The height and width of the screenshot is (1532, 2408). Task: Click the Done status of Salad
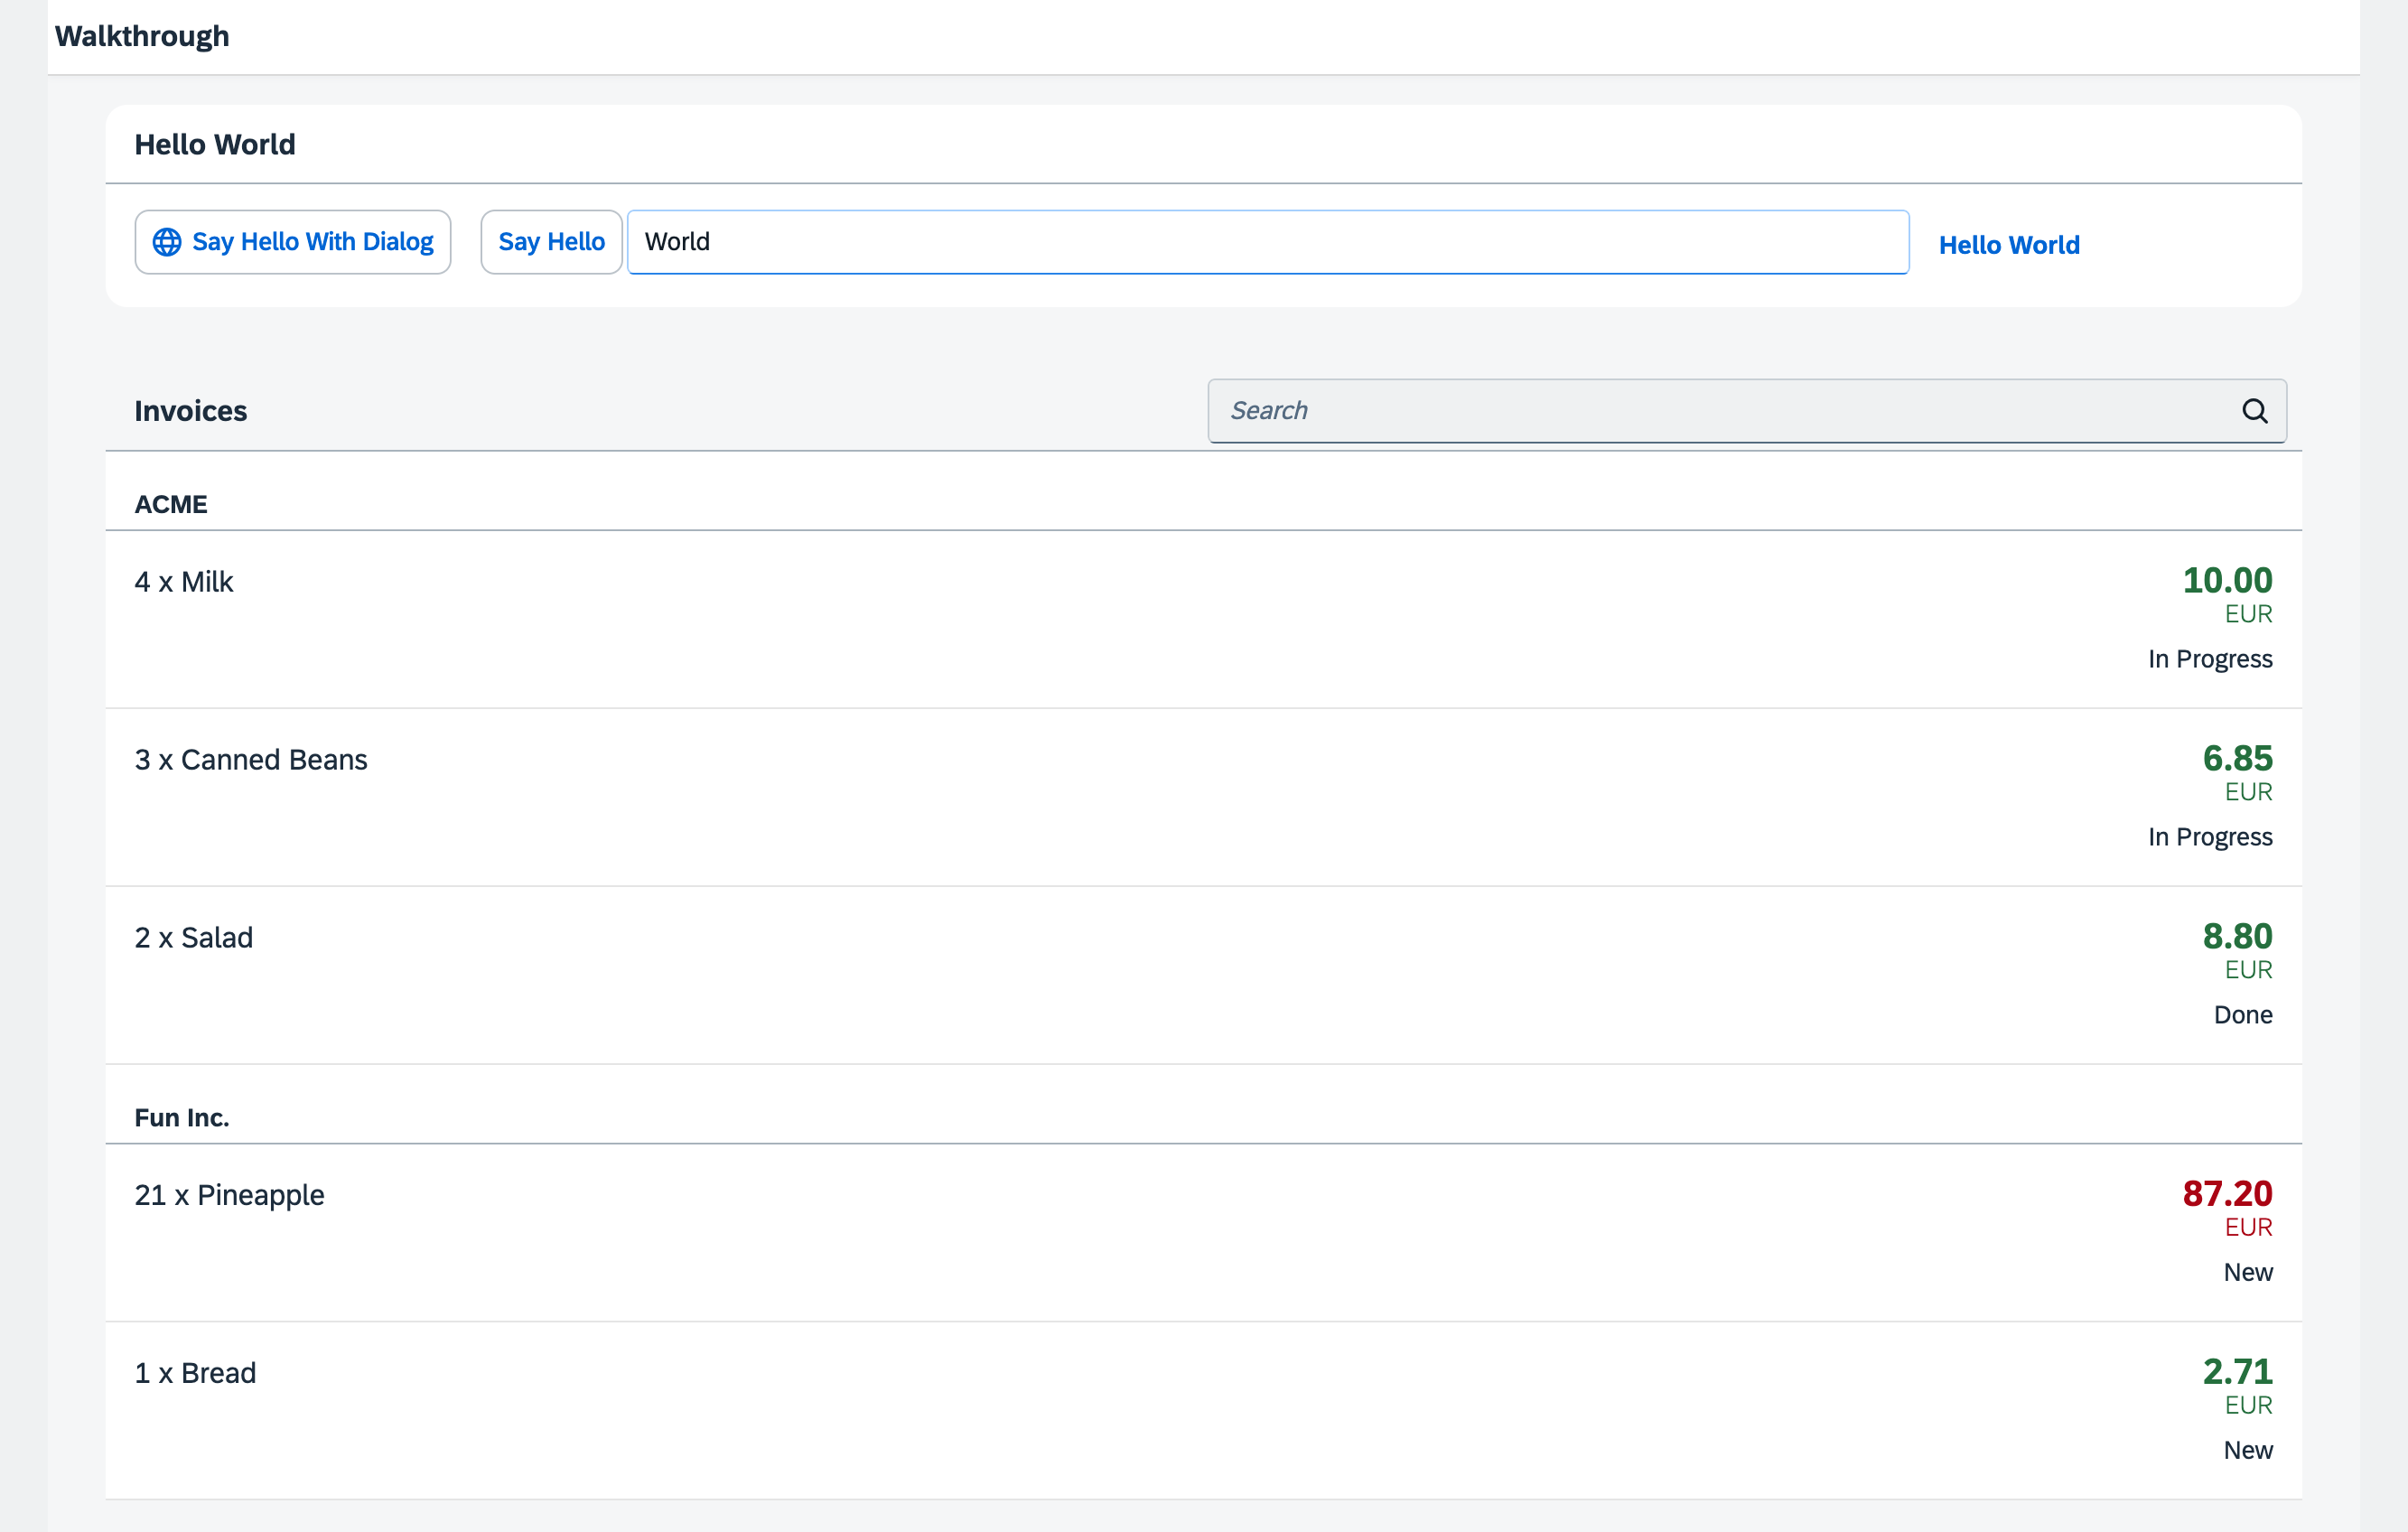click(2242, 1015)
